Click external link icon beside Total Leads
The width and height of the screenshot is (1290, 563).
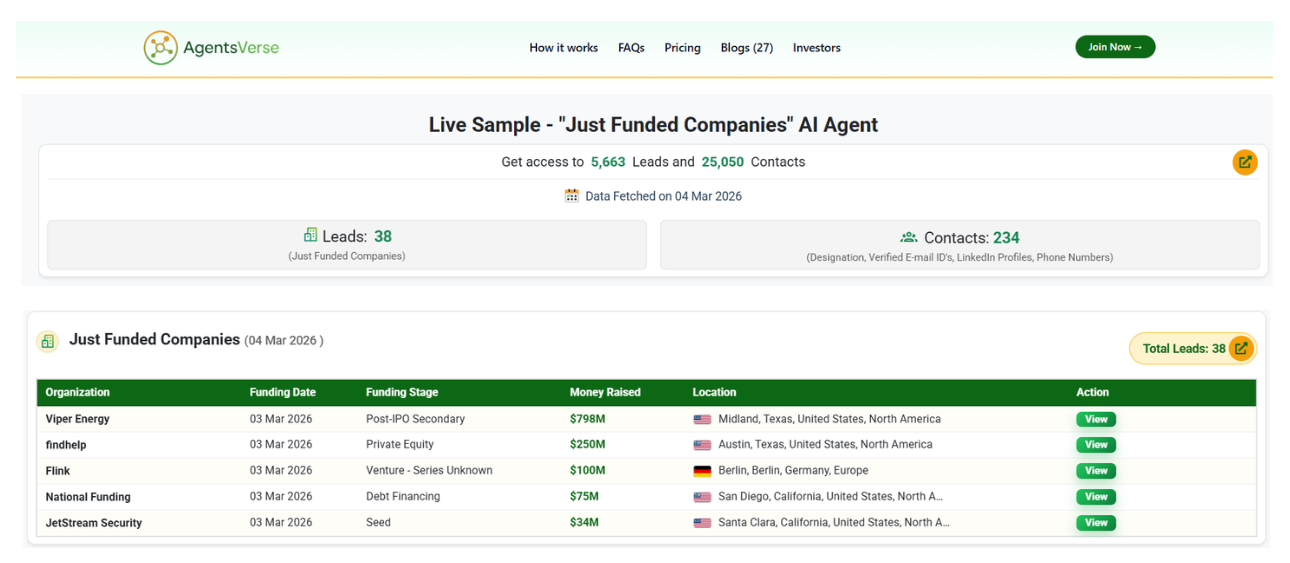click(1241, 349)
